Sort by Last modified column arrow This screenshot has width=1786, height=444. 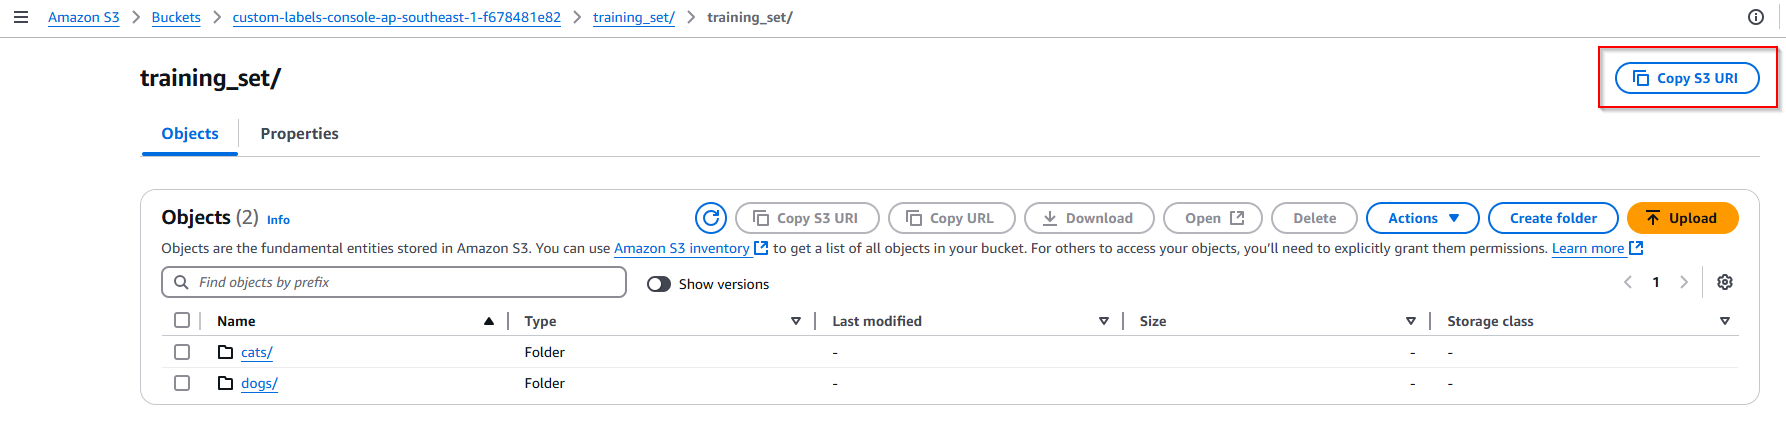click(x=1104, y=321)
